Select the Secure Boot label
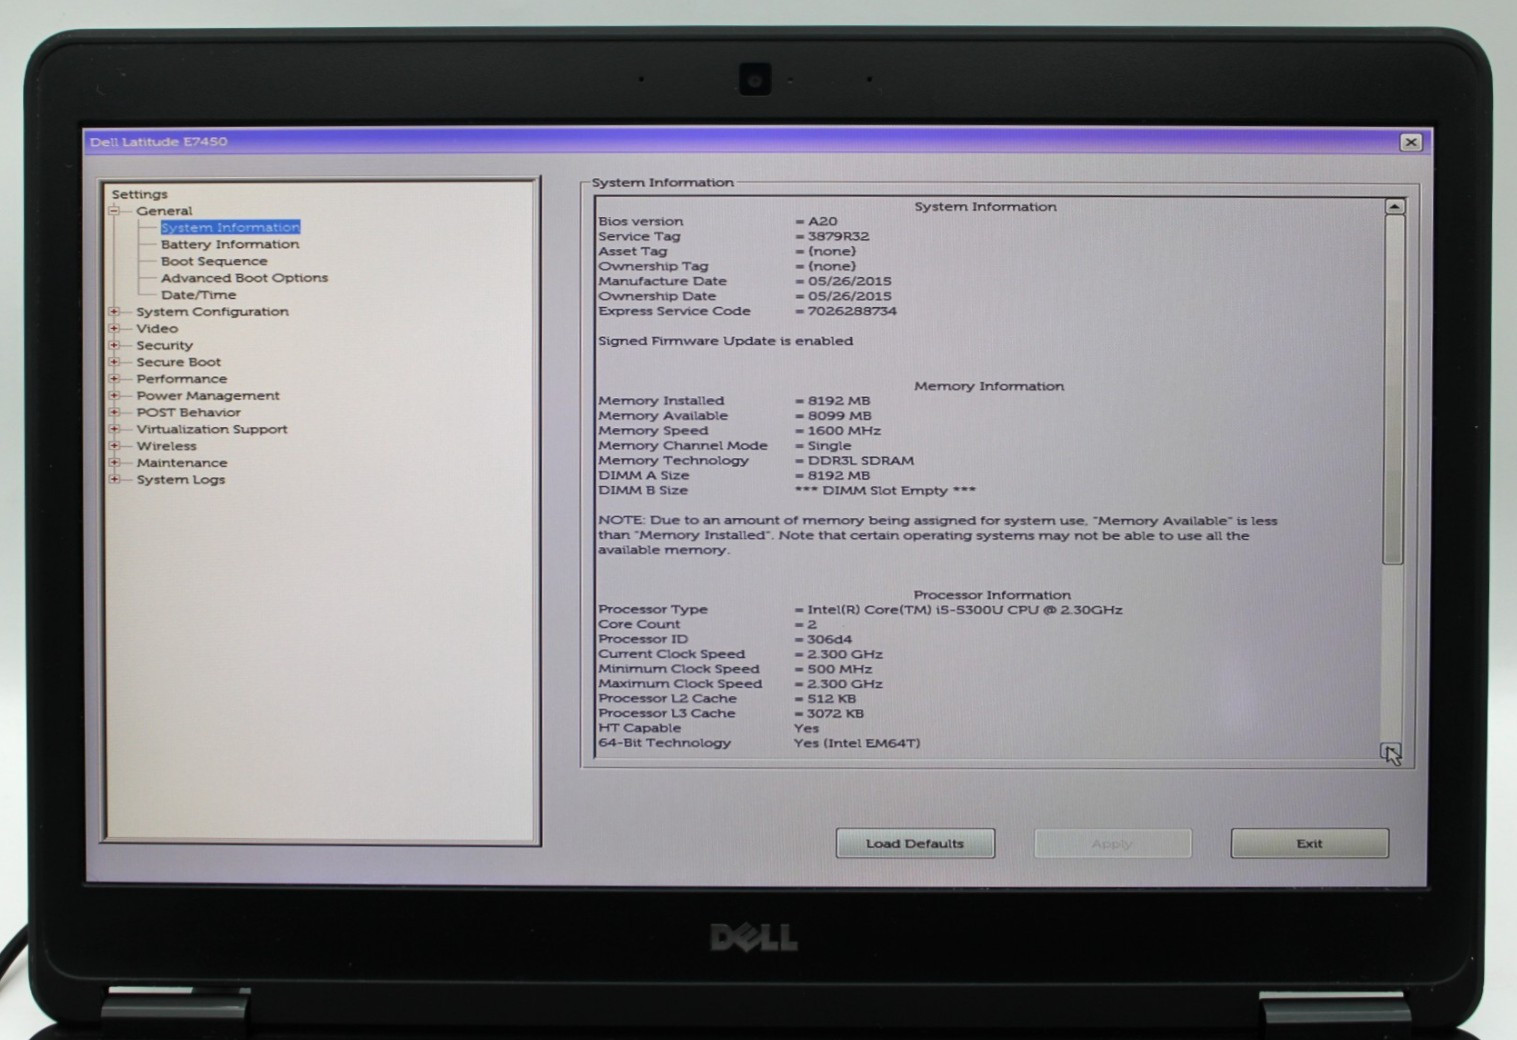The image size is (1517, 1040). (x=178, y=362)
